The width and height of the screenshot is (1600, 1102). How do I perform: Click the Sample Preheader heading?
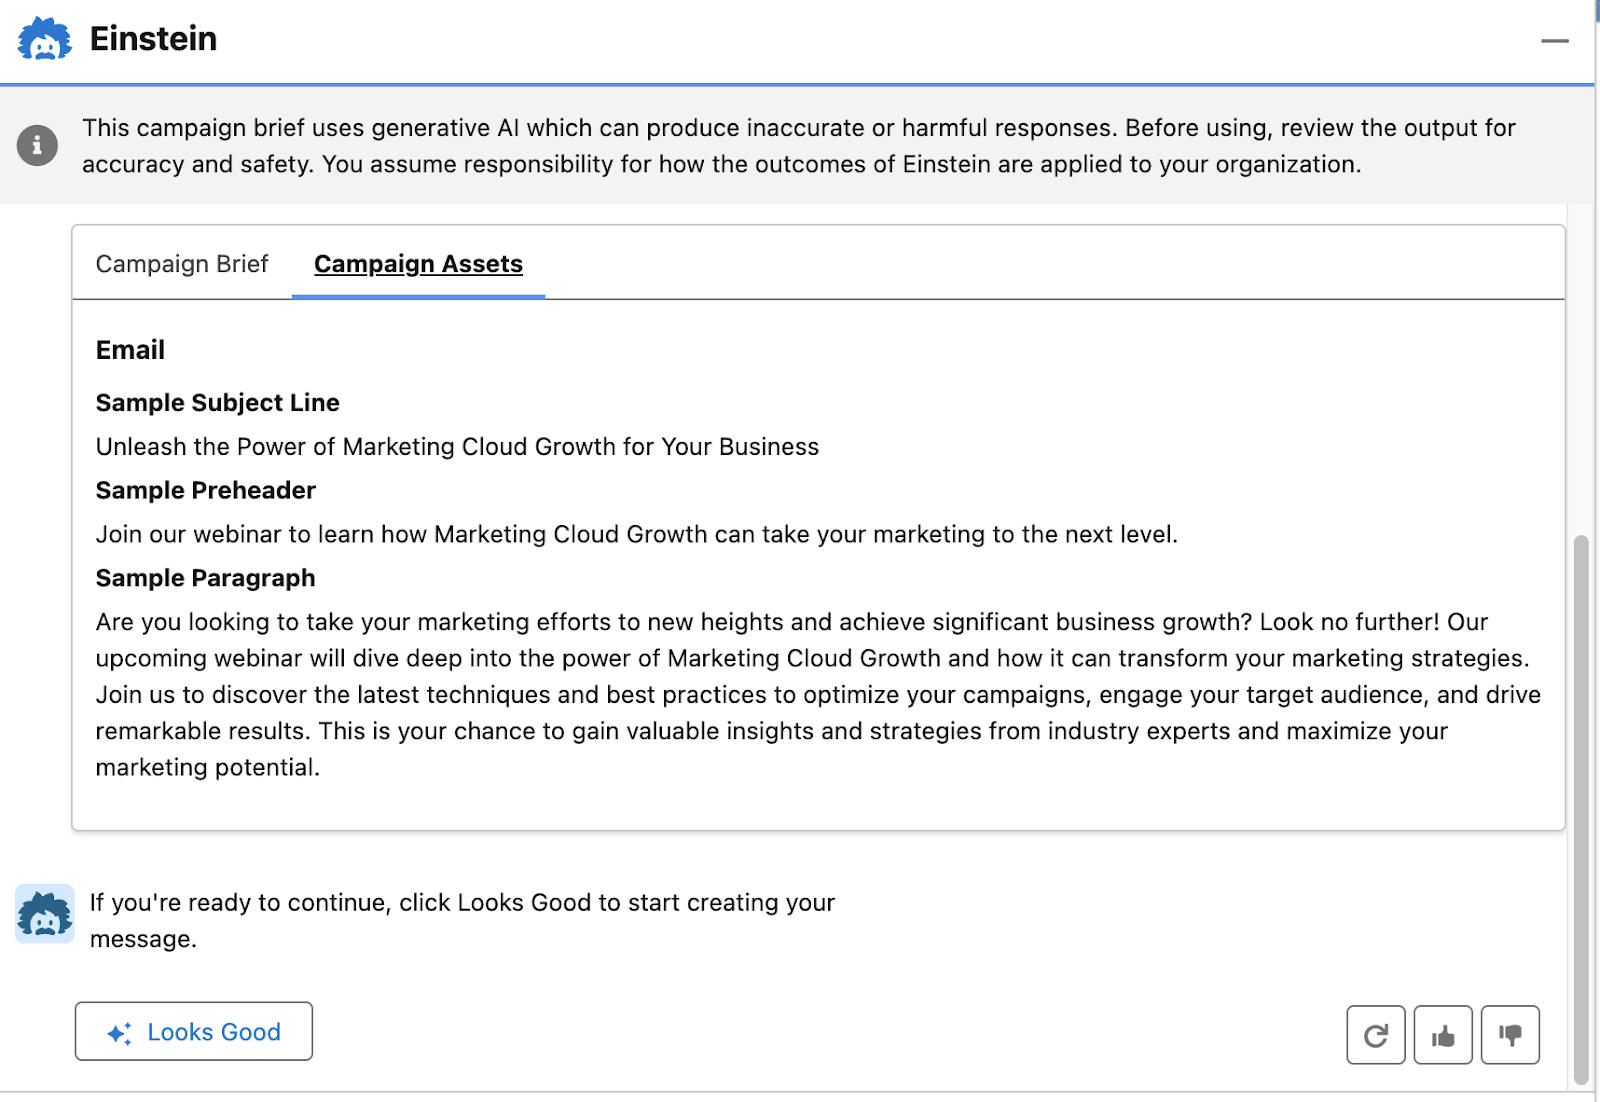click(x=206, y=491)
